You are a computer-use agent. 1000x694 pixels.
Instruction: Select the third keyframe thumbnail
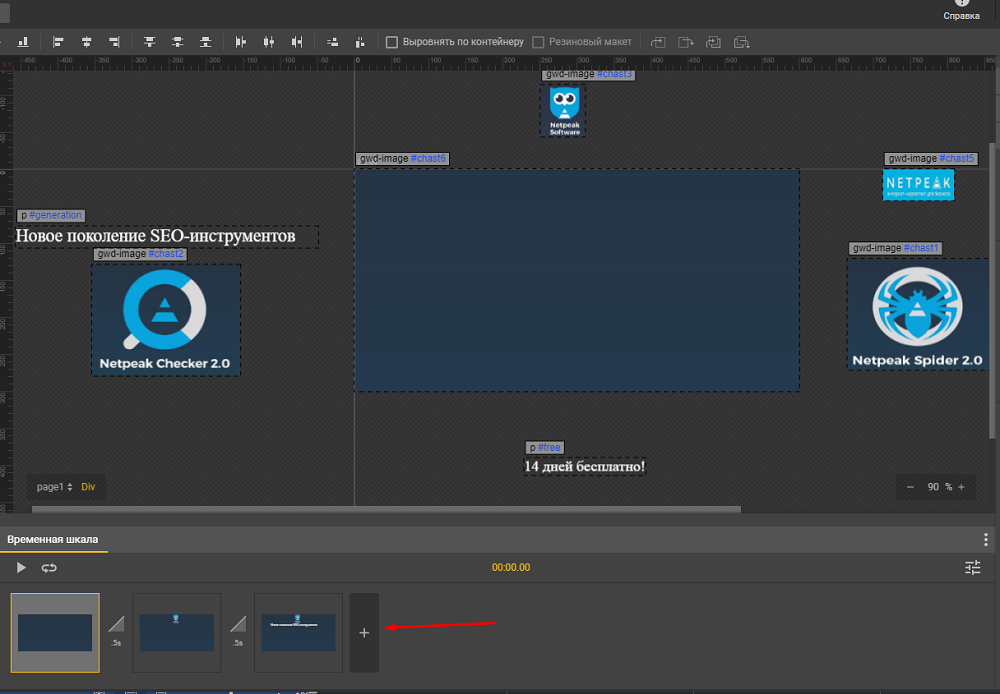pyautogui.click(x=298, y=632)
